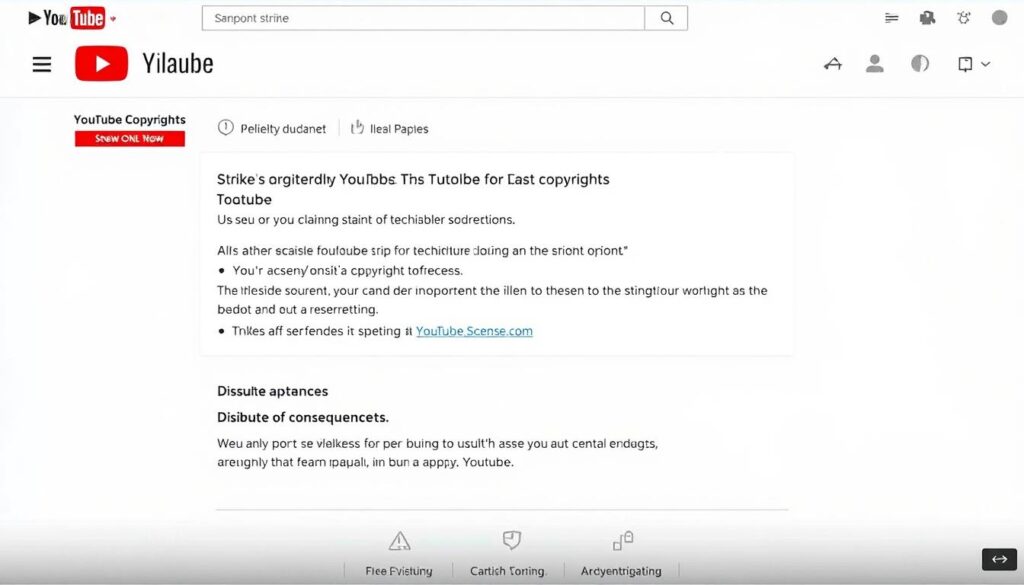Open the feedback comment box icon

tap(963, 63)
